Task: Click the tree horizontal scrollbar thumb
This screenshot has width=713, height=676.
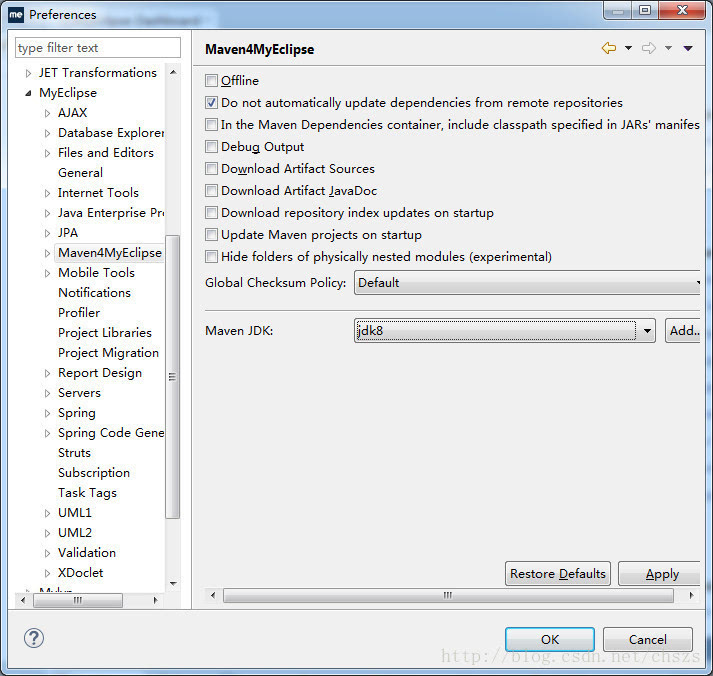Action: 78,600
